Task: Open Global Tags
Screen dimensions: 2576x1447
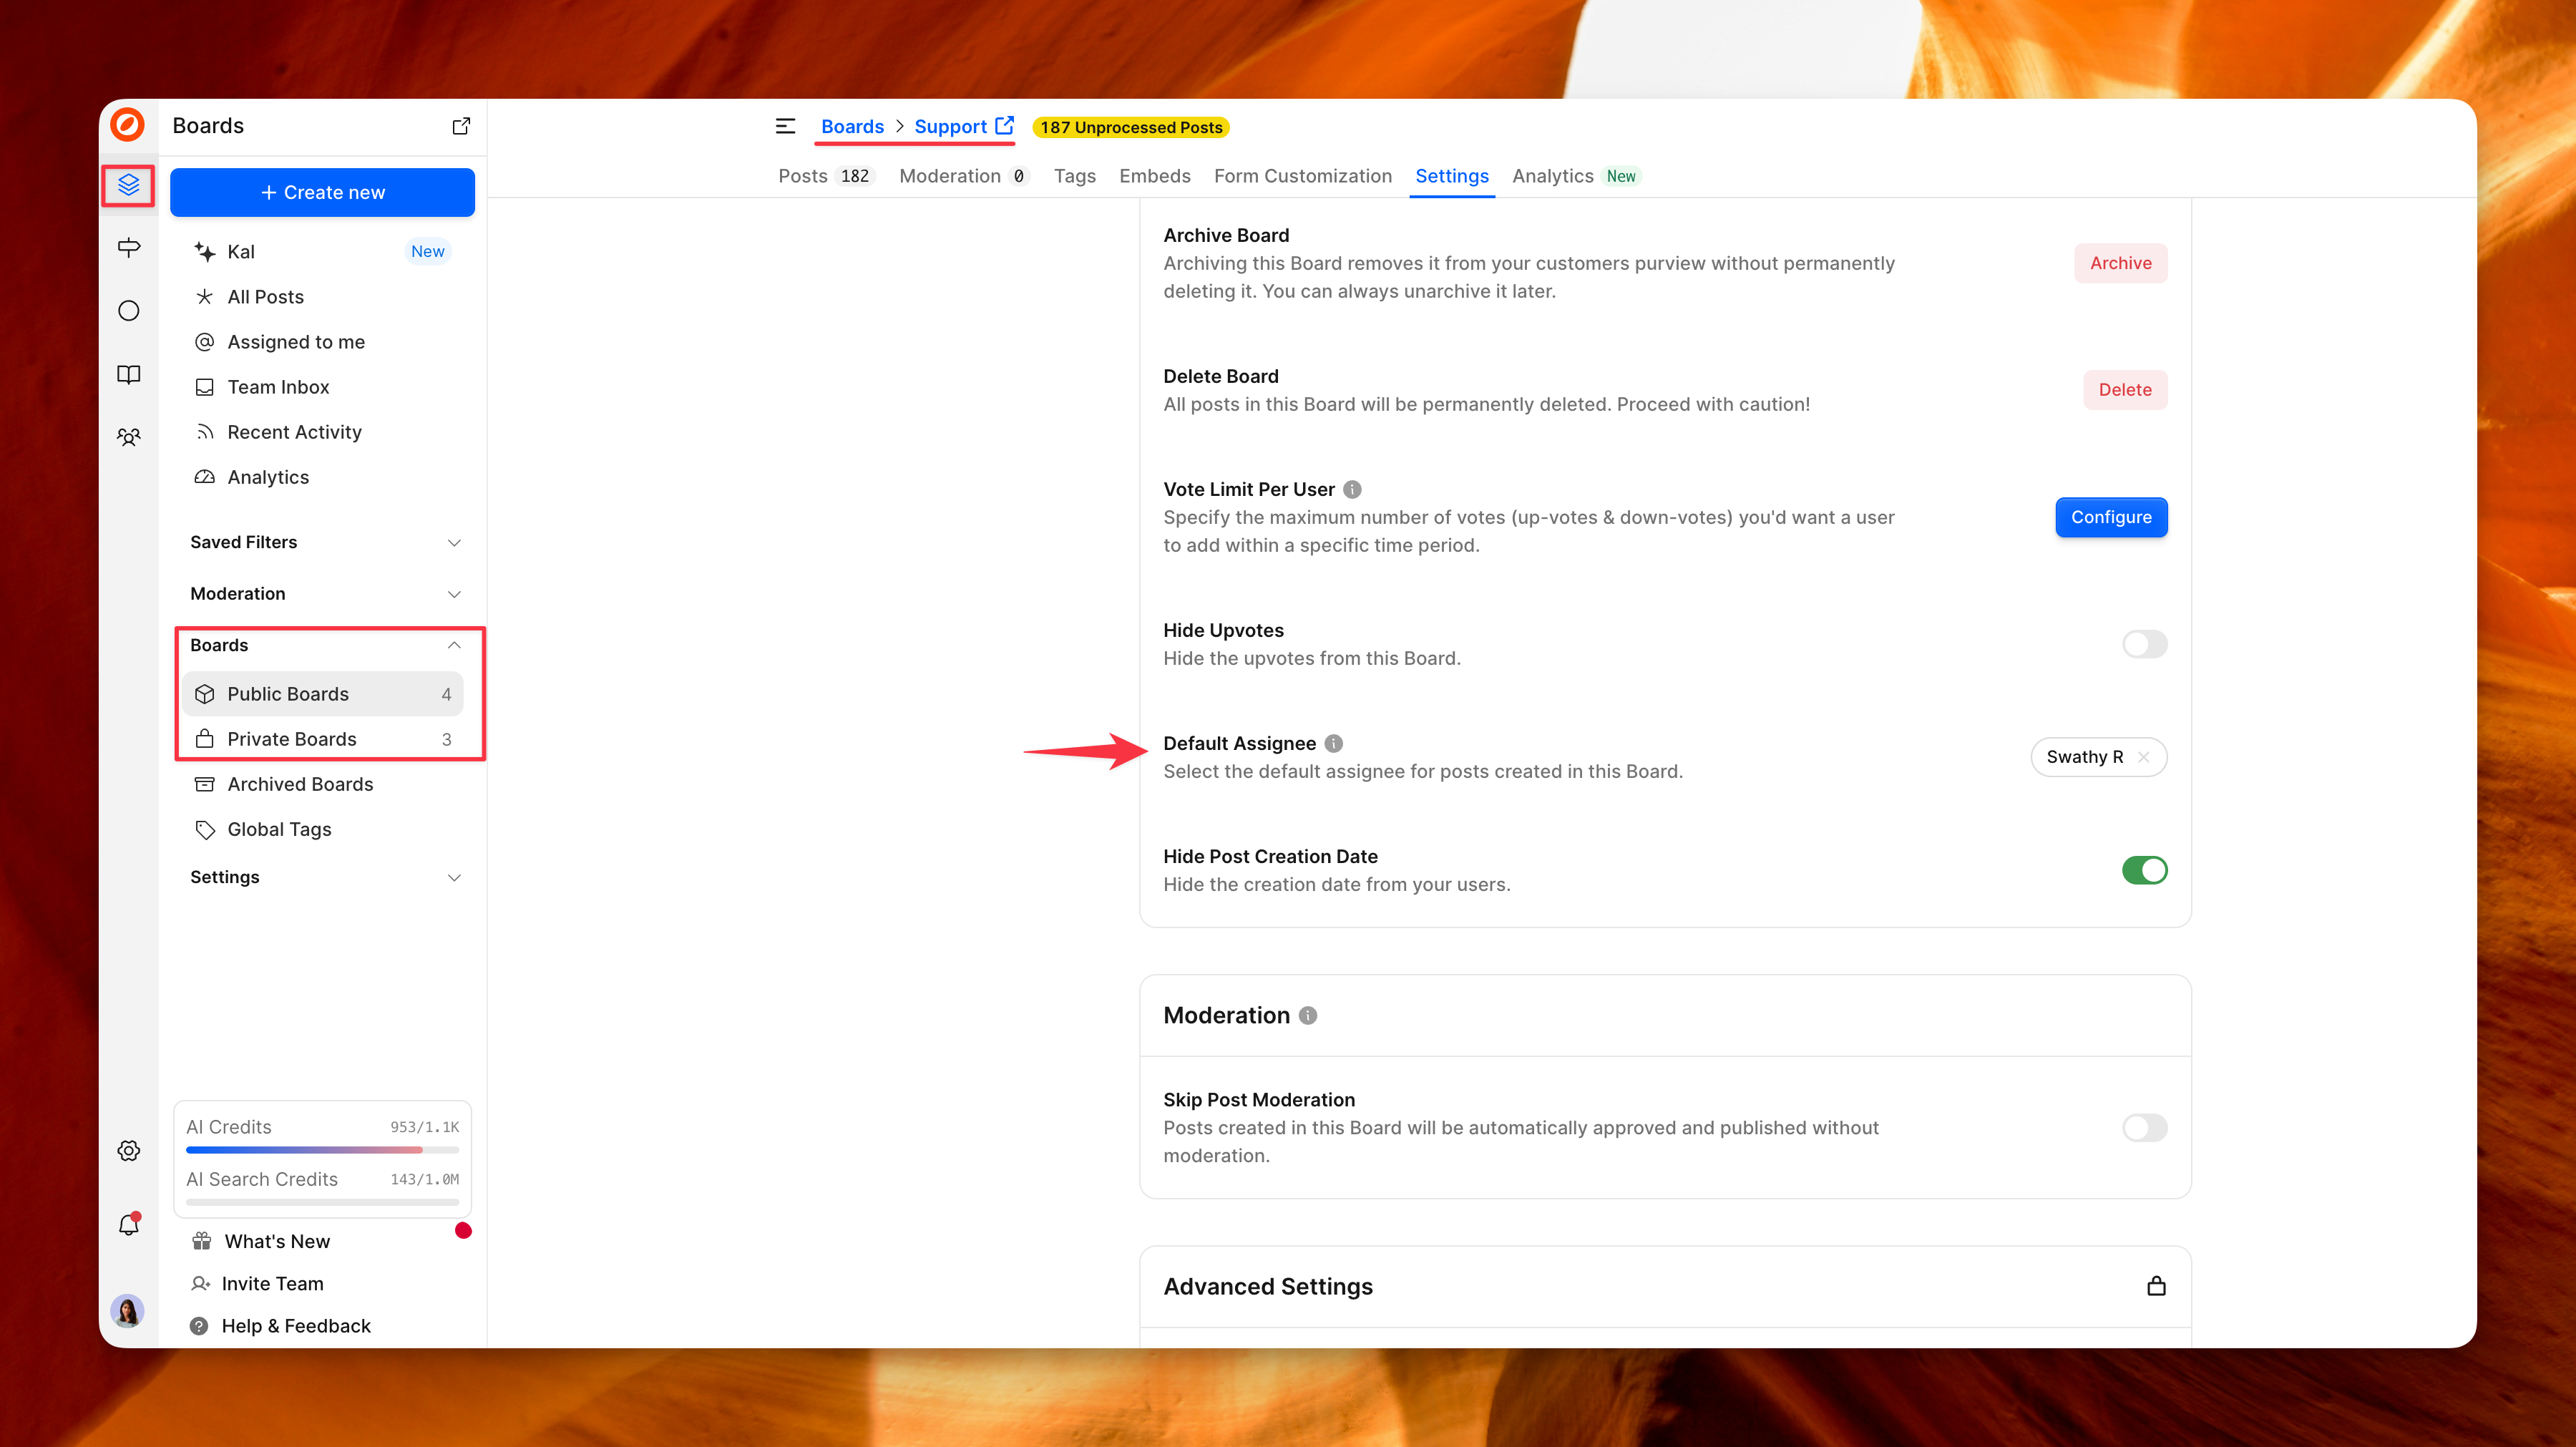Action: (322, 829)
